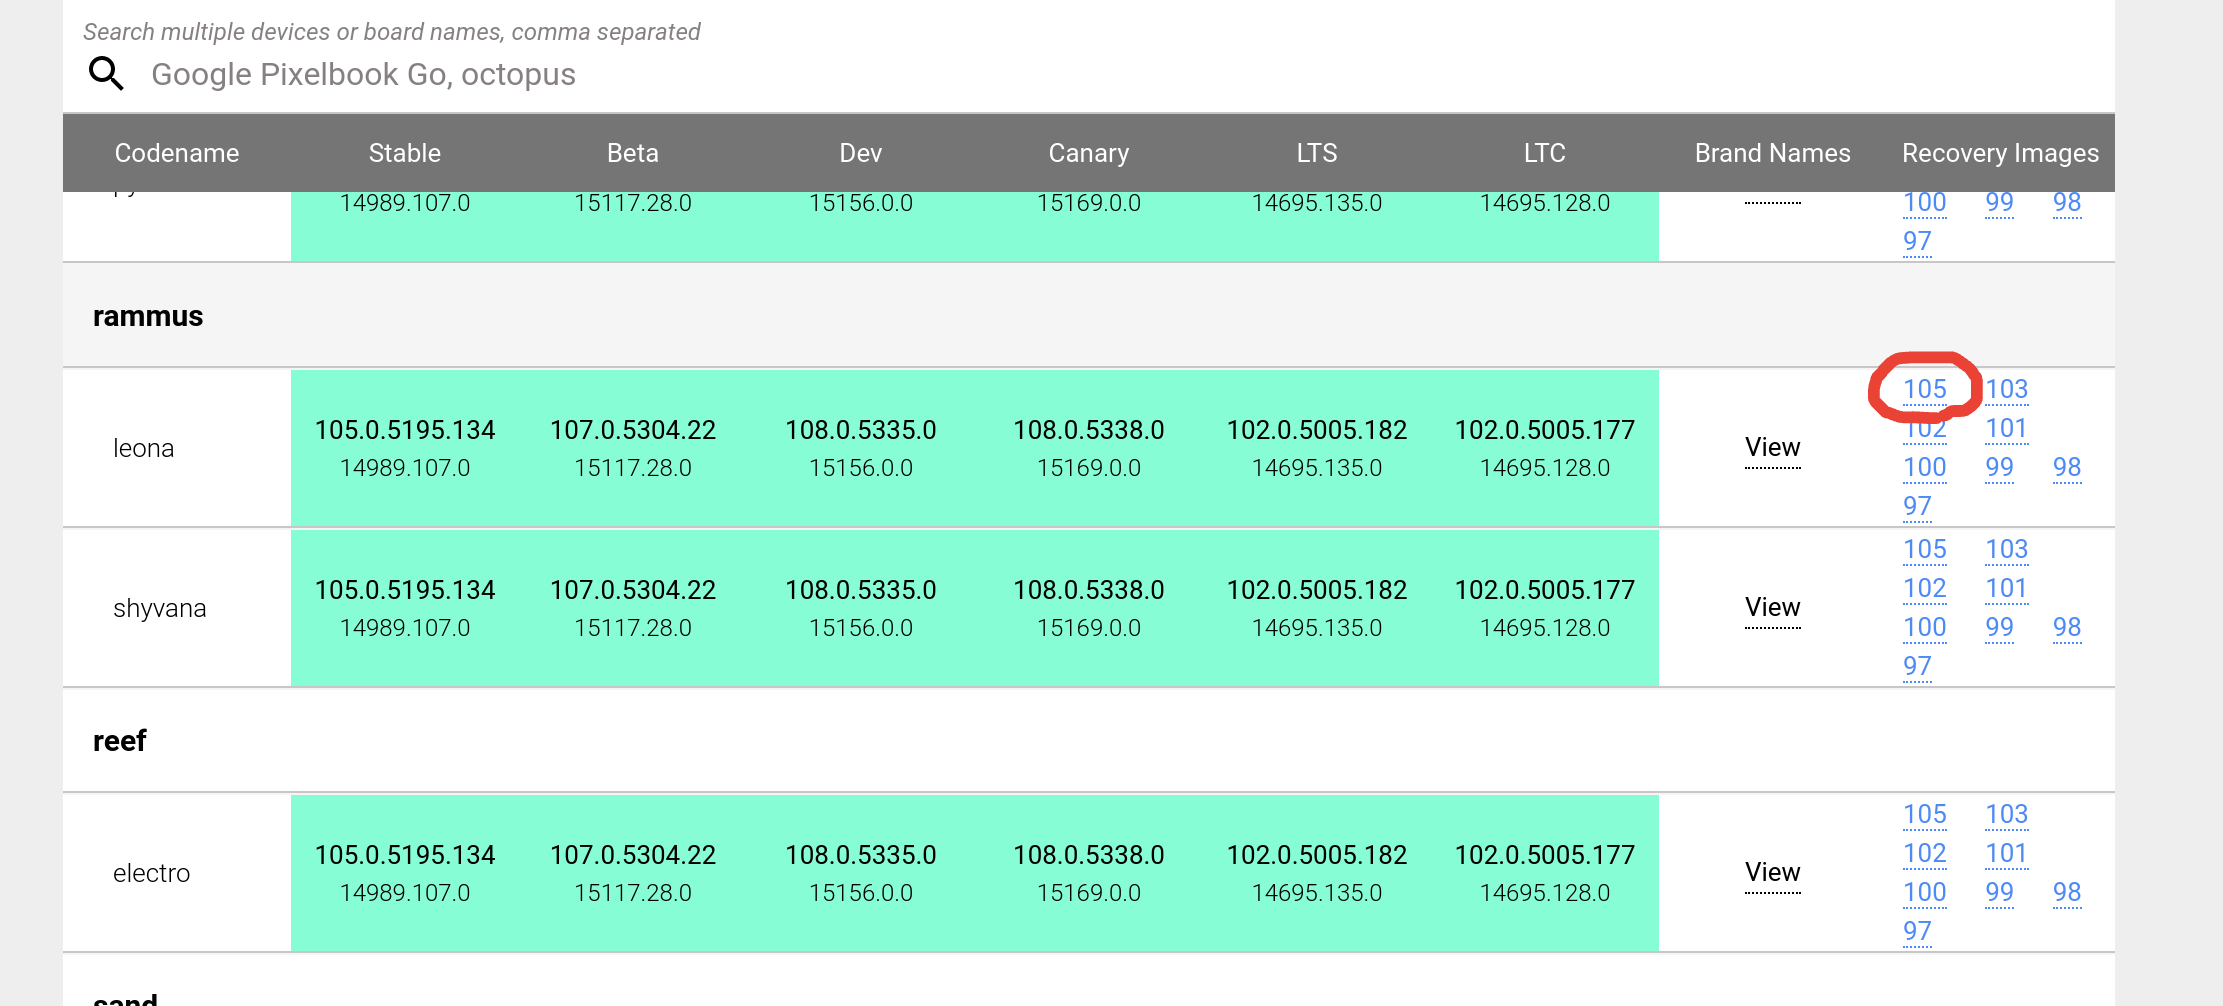The width and height of the screenshot is (2223, 1006).
Task: View brand names for leona
Action: pyautogui.click(x=1772, y=448)
